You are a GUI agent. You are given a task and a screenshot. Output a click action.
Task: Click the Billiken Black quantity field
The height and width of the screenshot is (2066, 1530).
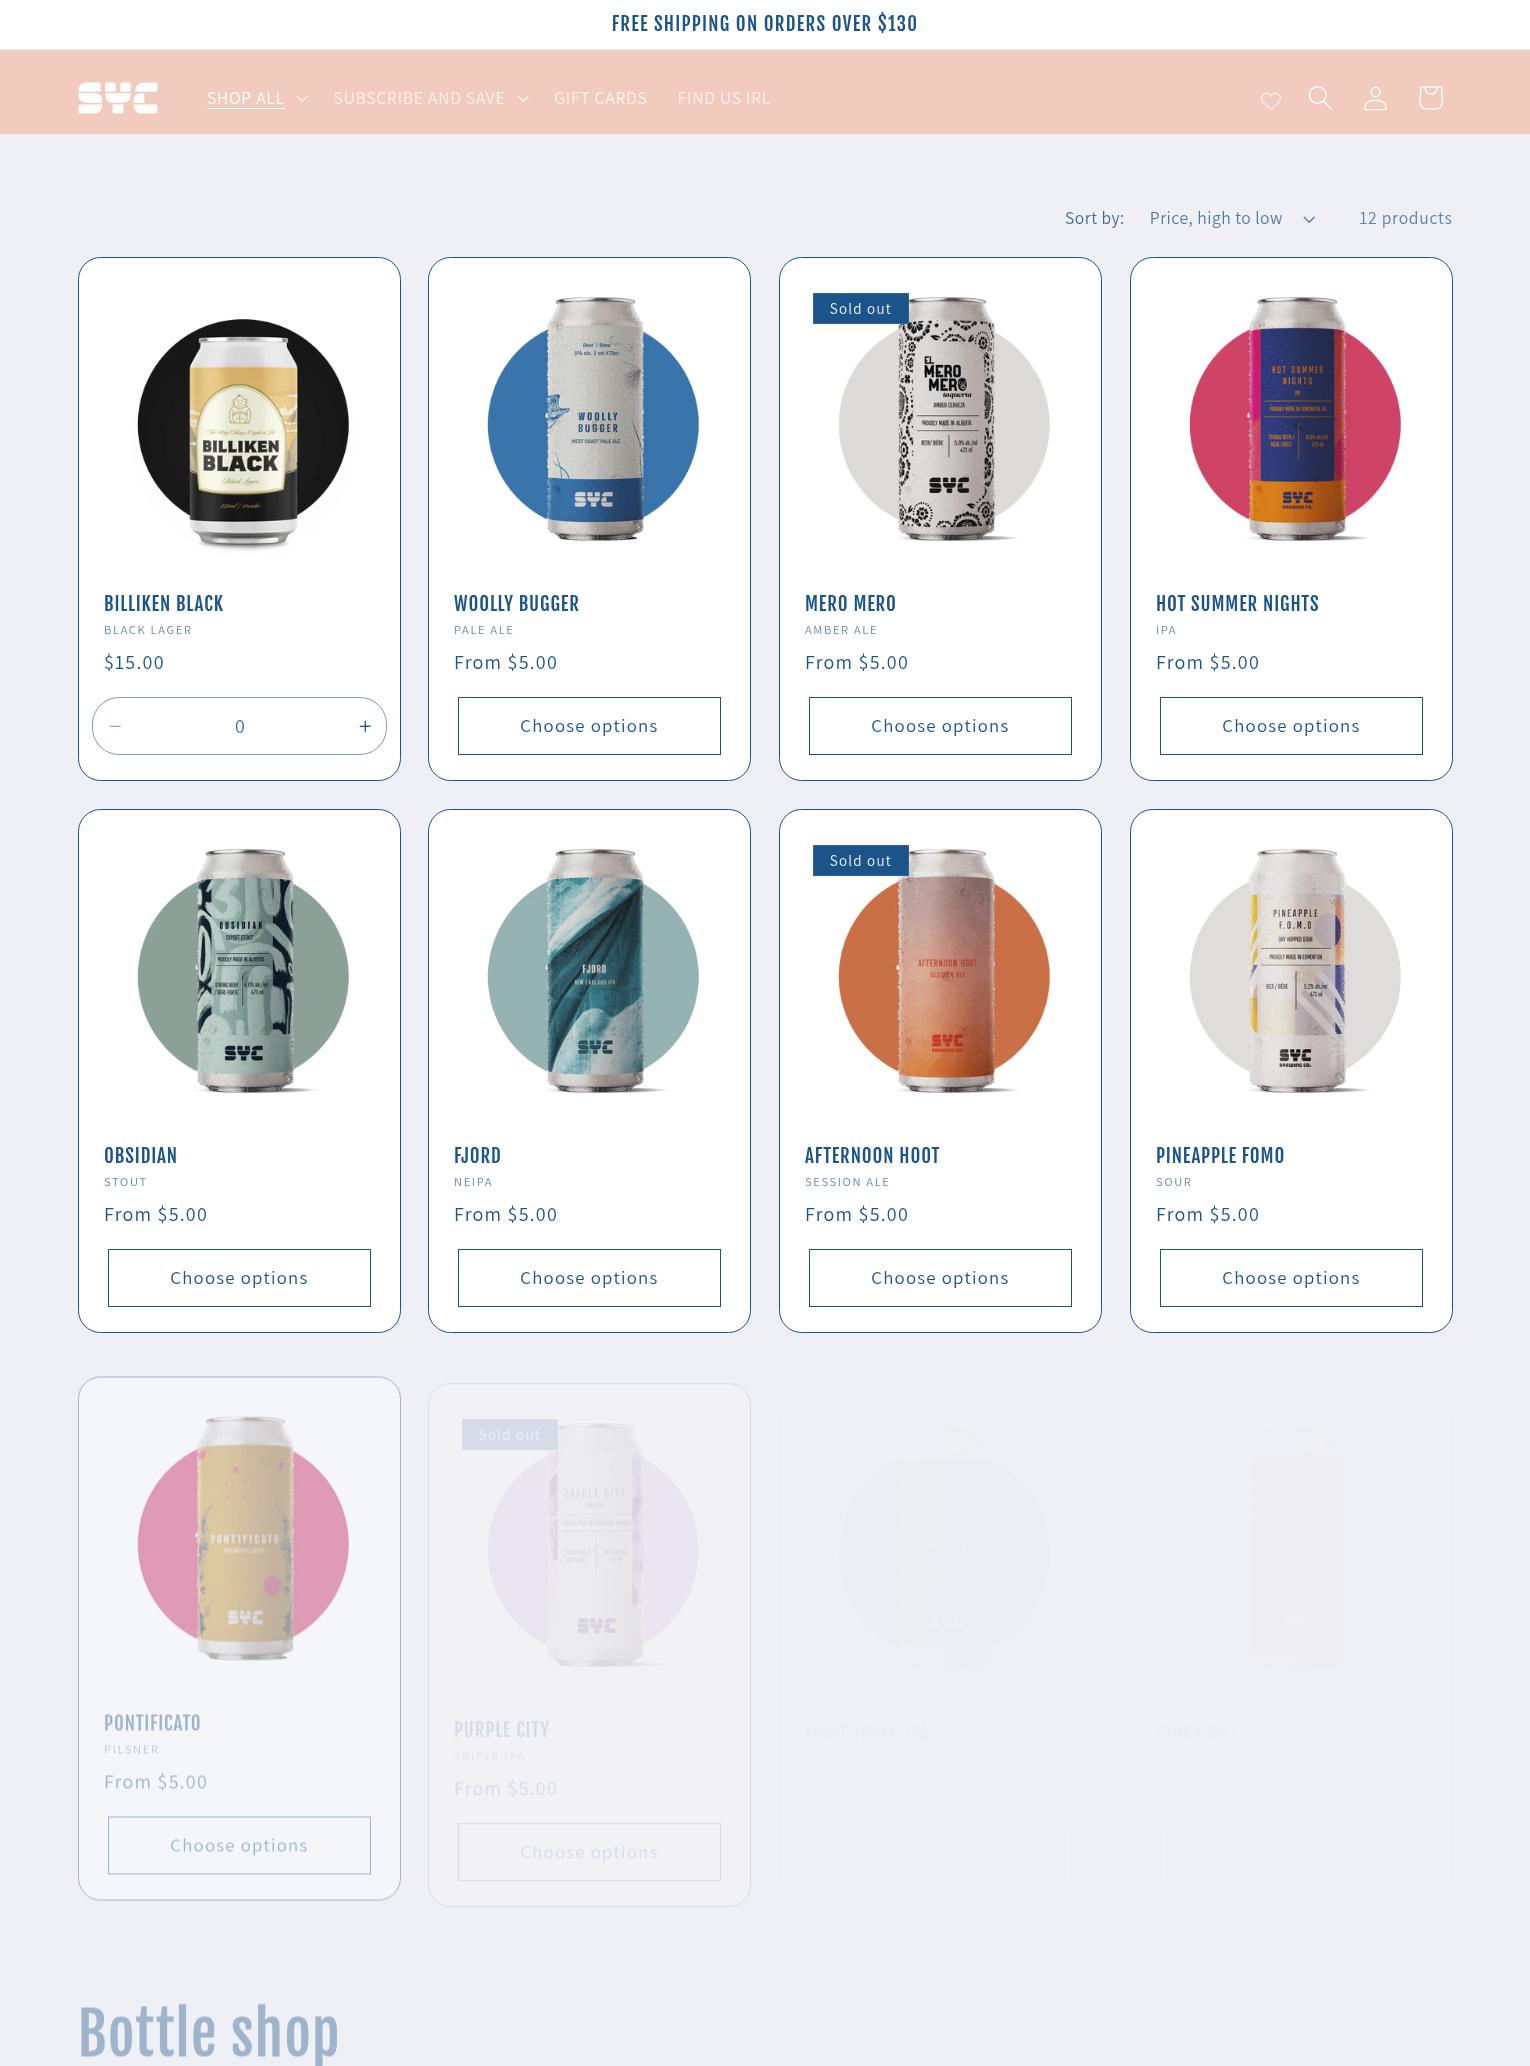[x=240, y=726]
